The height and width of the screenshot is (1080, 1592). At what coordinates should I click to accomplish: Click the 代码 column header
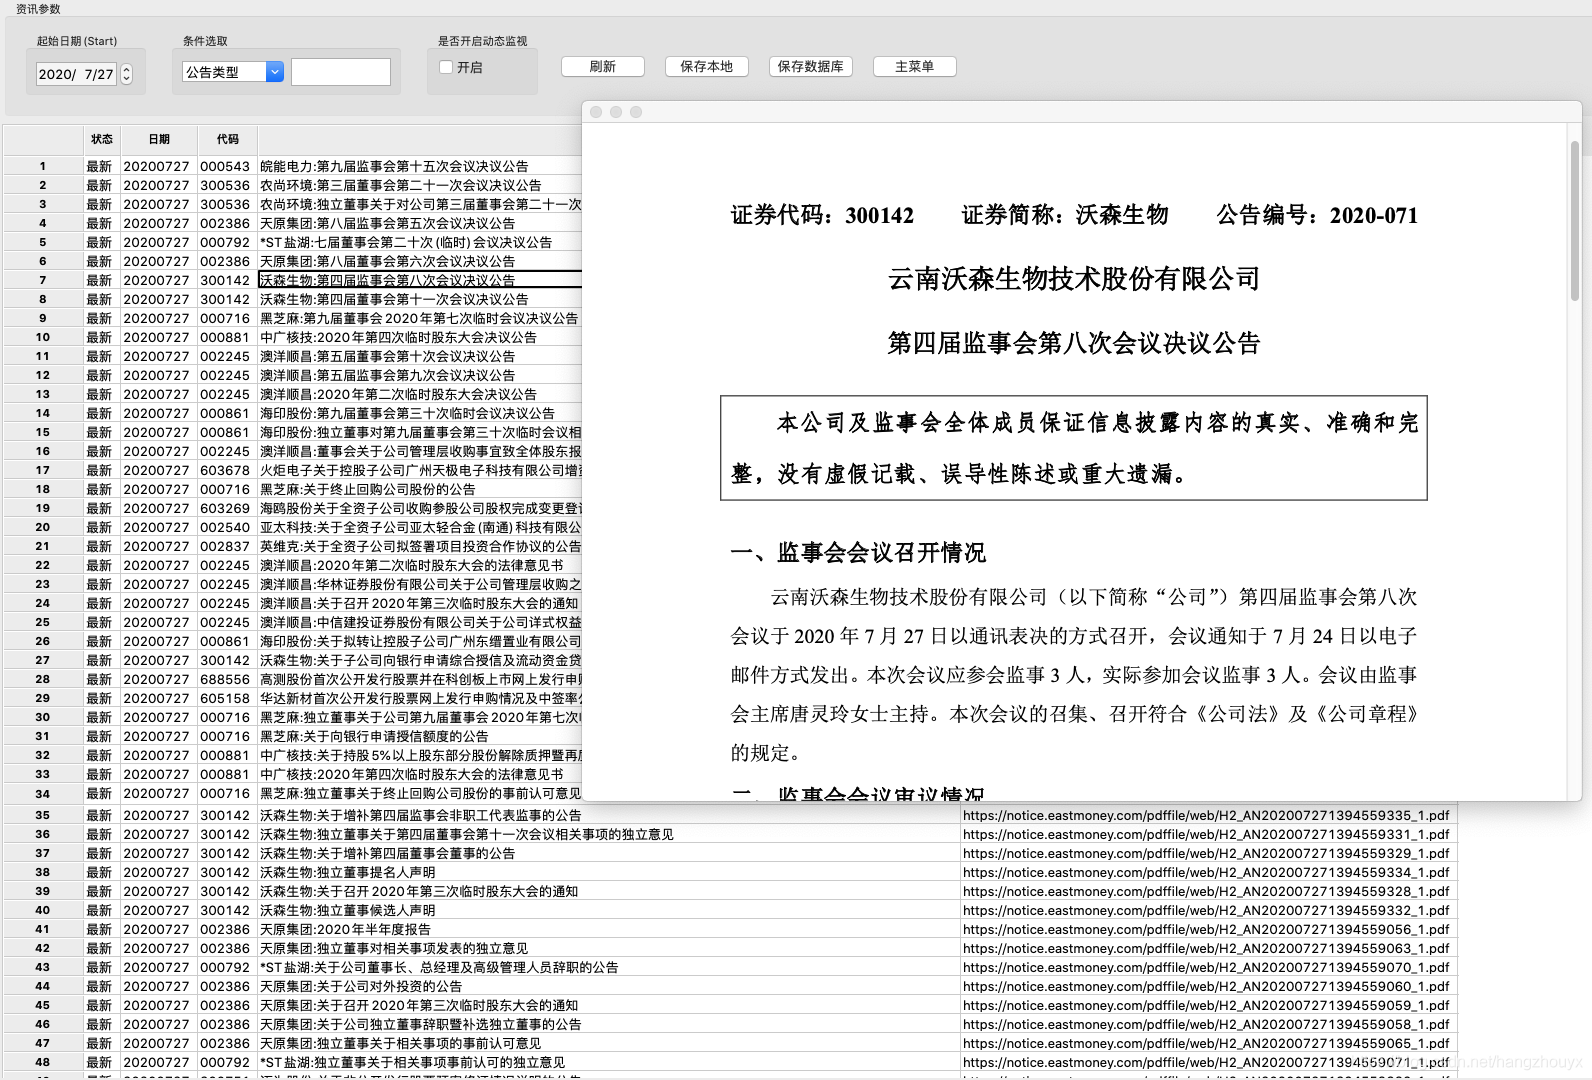[228, 139]
